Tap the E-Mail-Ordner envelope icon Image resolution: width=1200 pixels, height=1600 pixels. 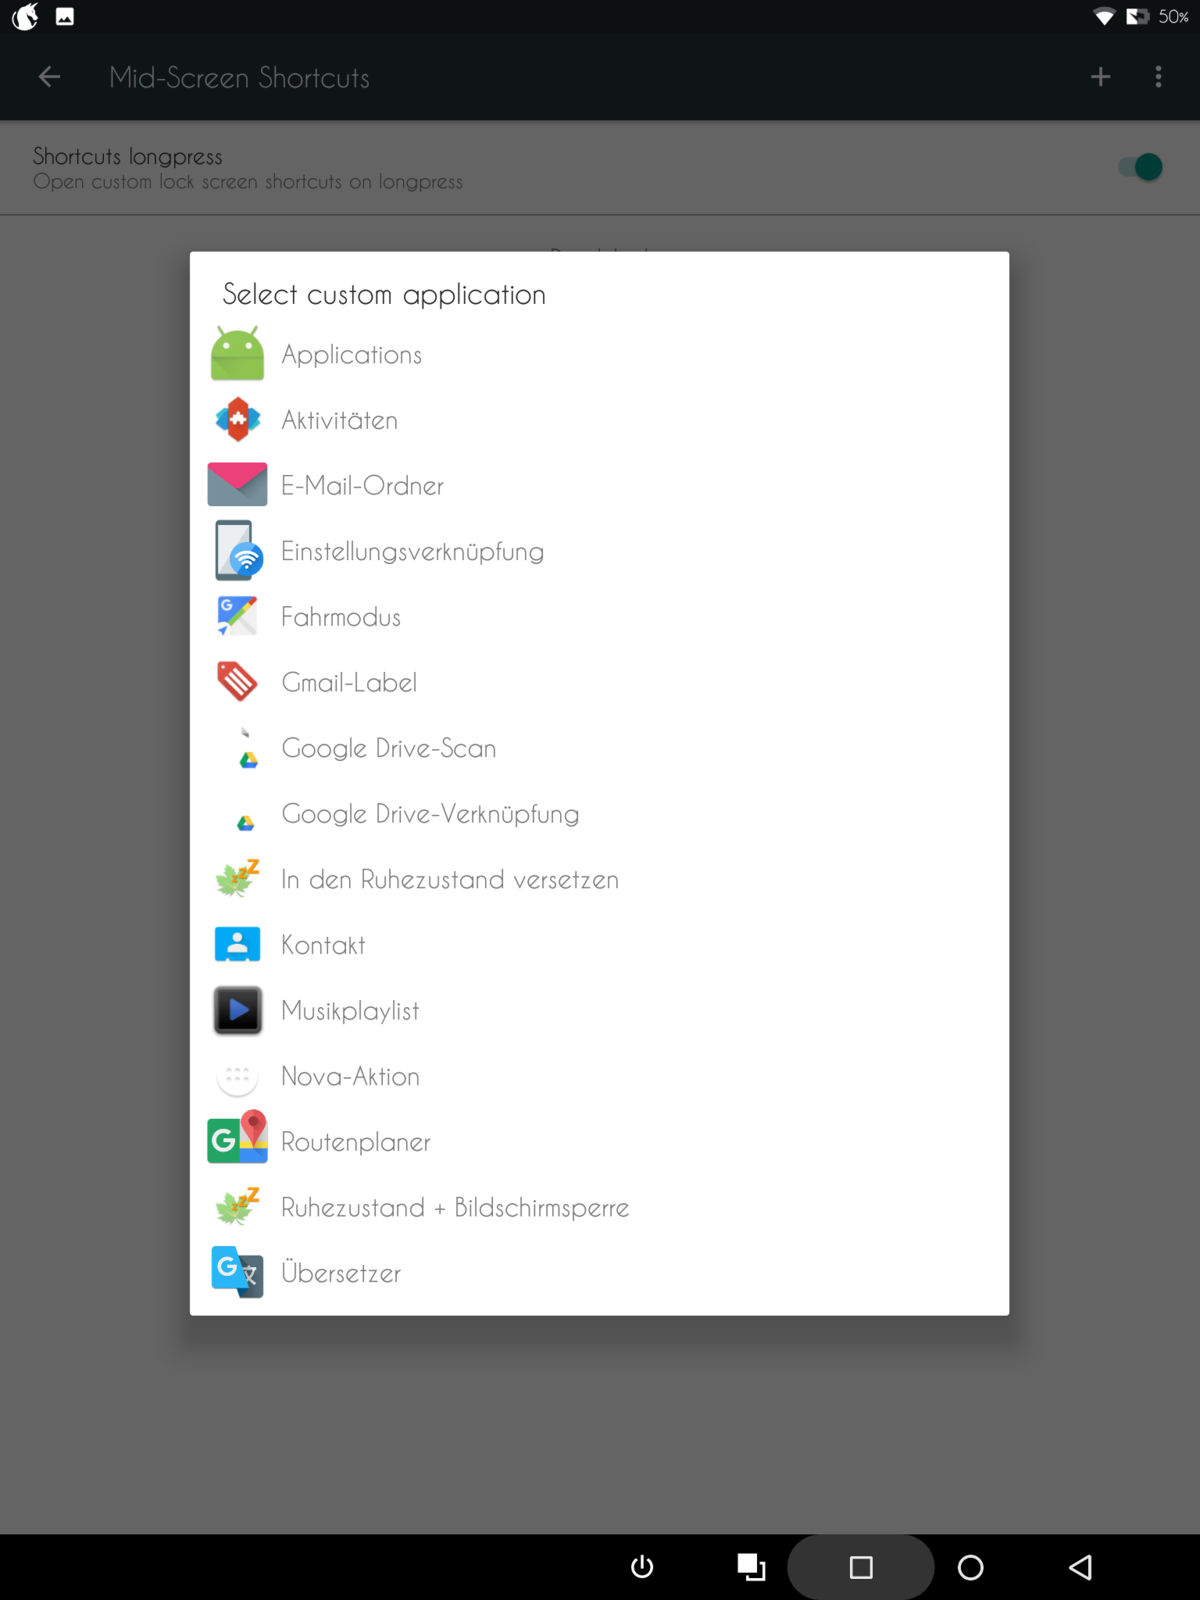click(x=237, y=485)
